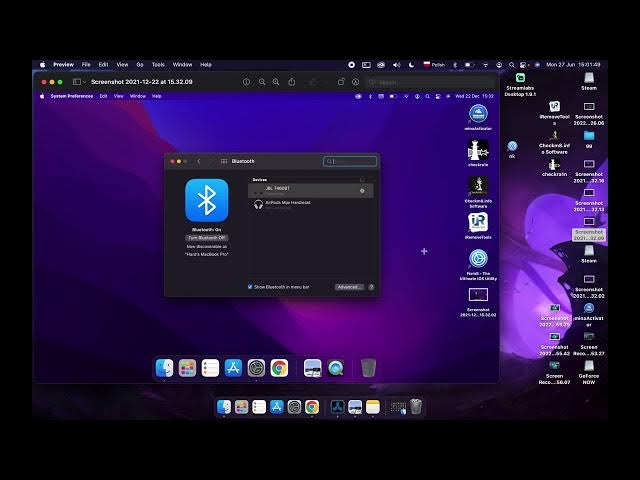This screenshot has height=480, width=640.
Task: Select the Screenshot 2021...32.13 desktop file
Action: click(x=589, y=200)
